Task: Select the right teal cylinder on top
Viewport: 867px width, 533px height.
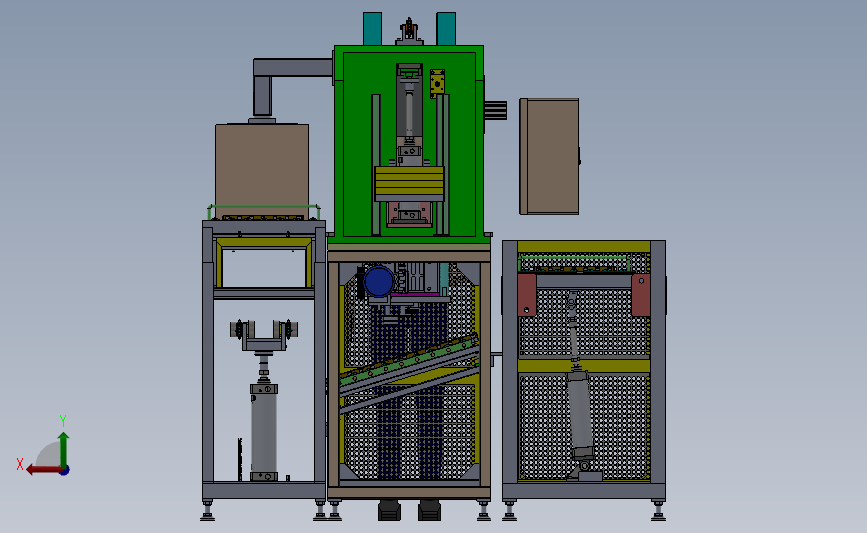Action: point(446,29)
